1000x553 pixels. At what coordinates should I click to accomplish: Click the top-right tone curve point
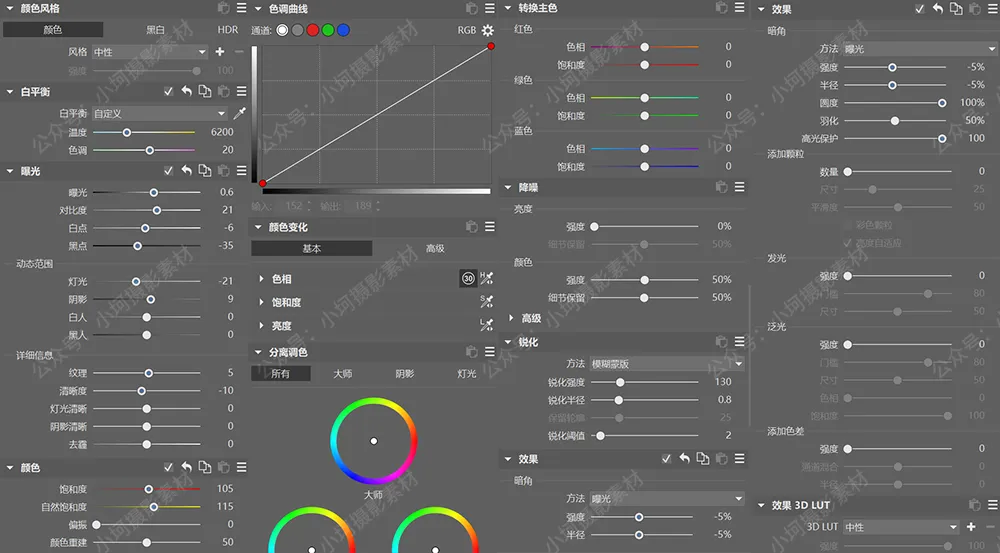(x=490, y=46)
